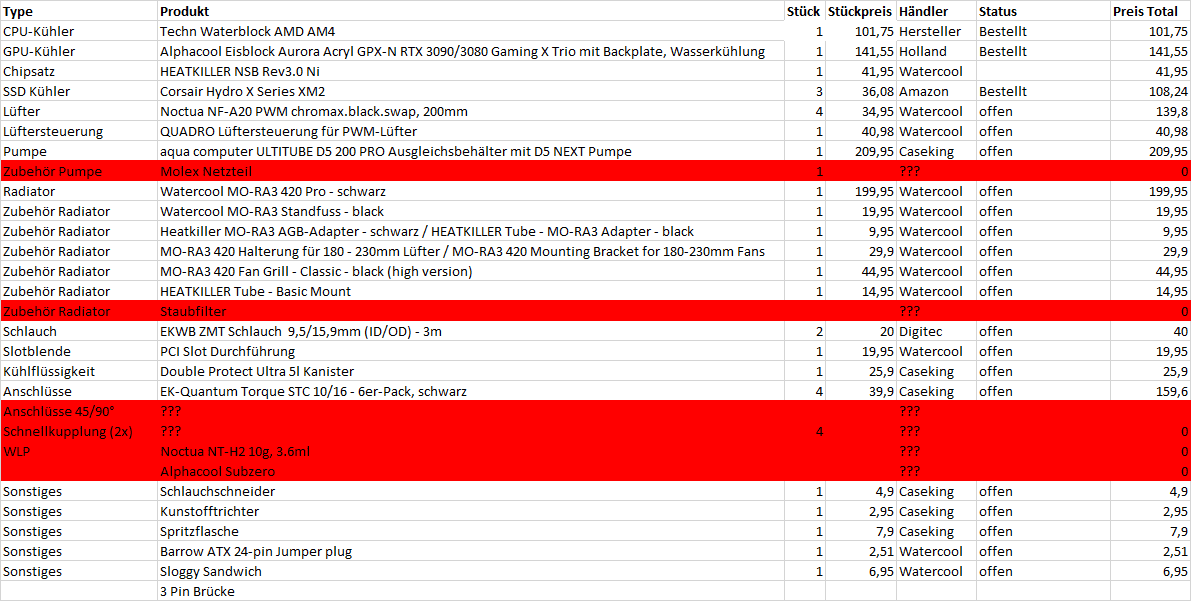This screenshot has height=601, width=1191.
Task: Click the "3 Pin Brücke" product cell
Action: point(471,592)
